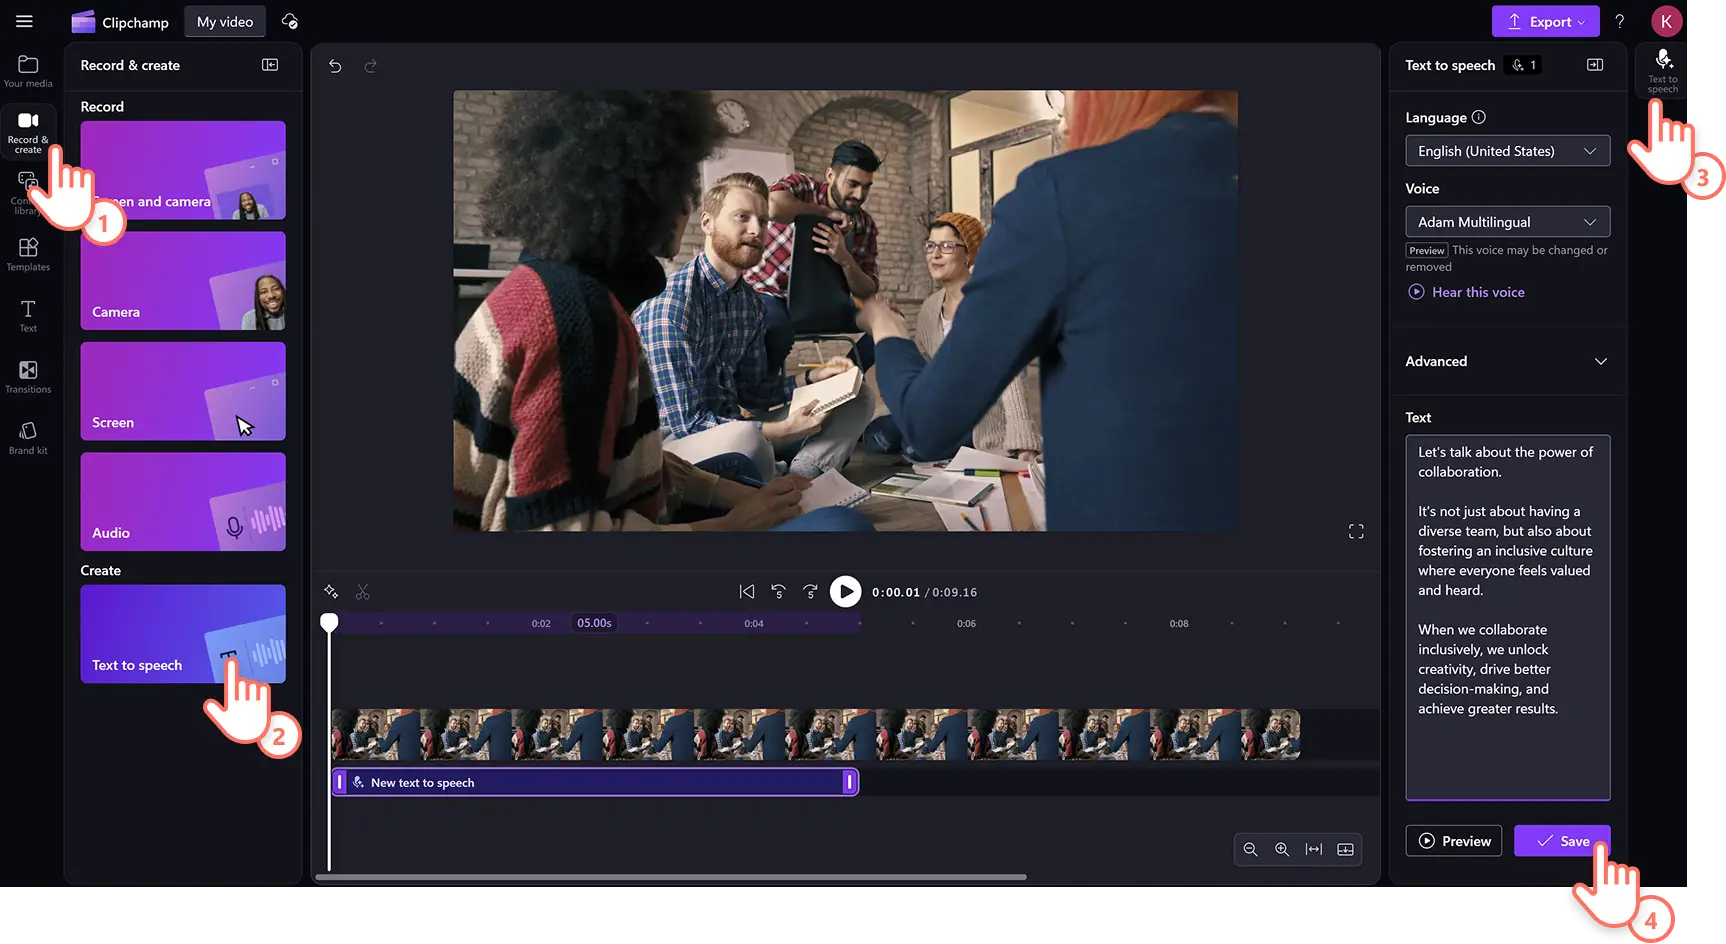Open Text to speech tab in right sidebar
Screen dimensions: 1726x944
coord(1663,70)
